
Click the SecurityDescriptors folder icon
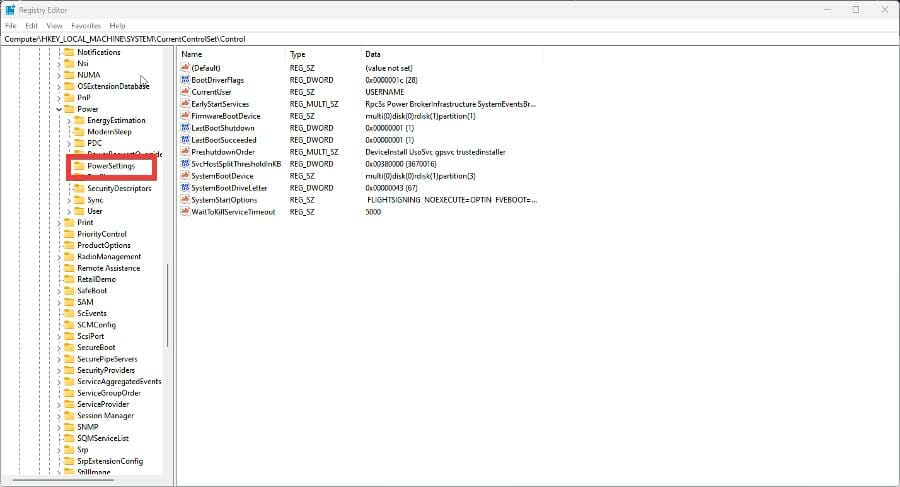79,188
